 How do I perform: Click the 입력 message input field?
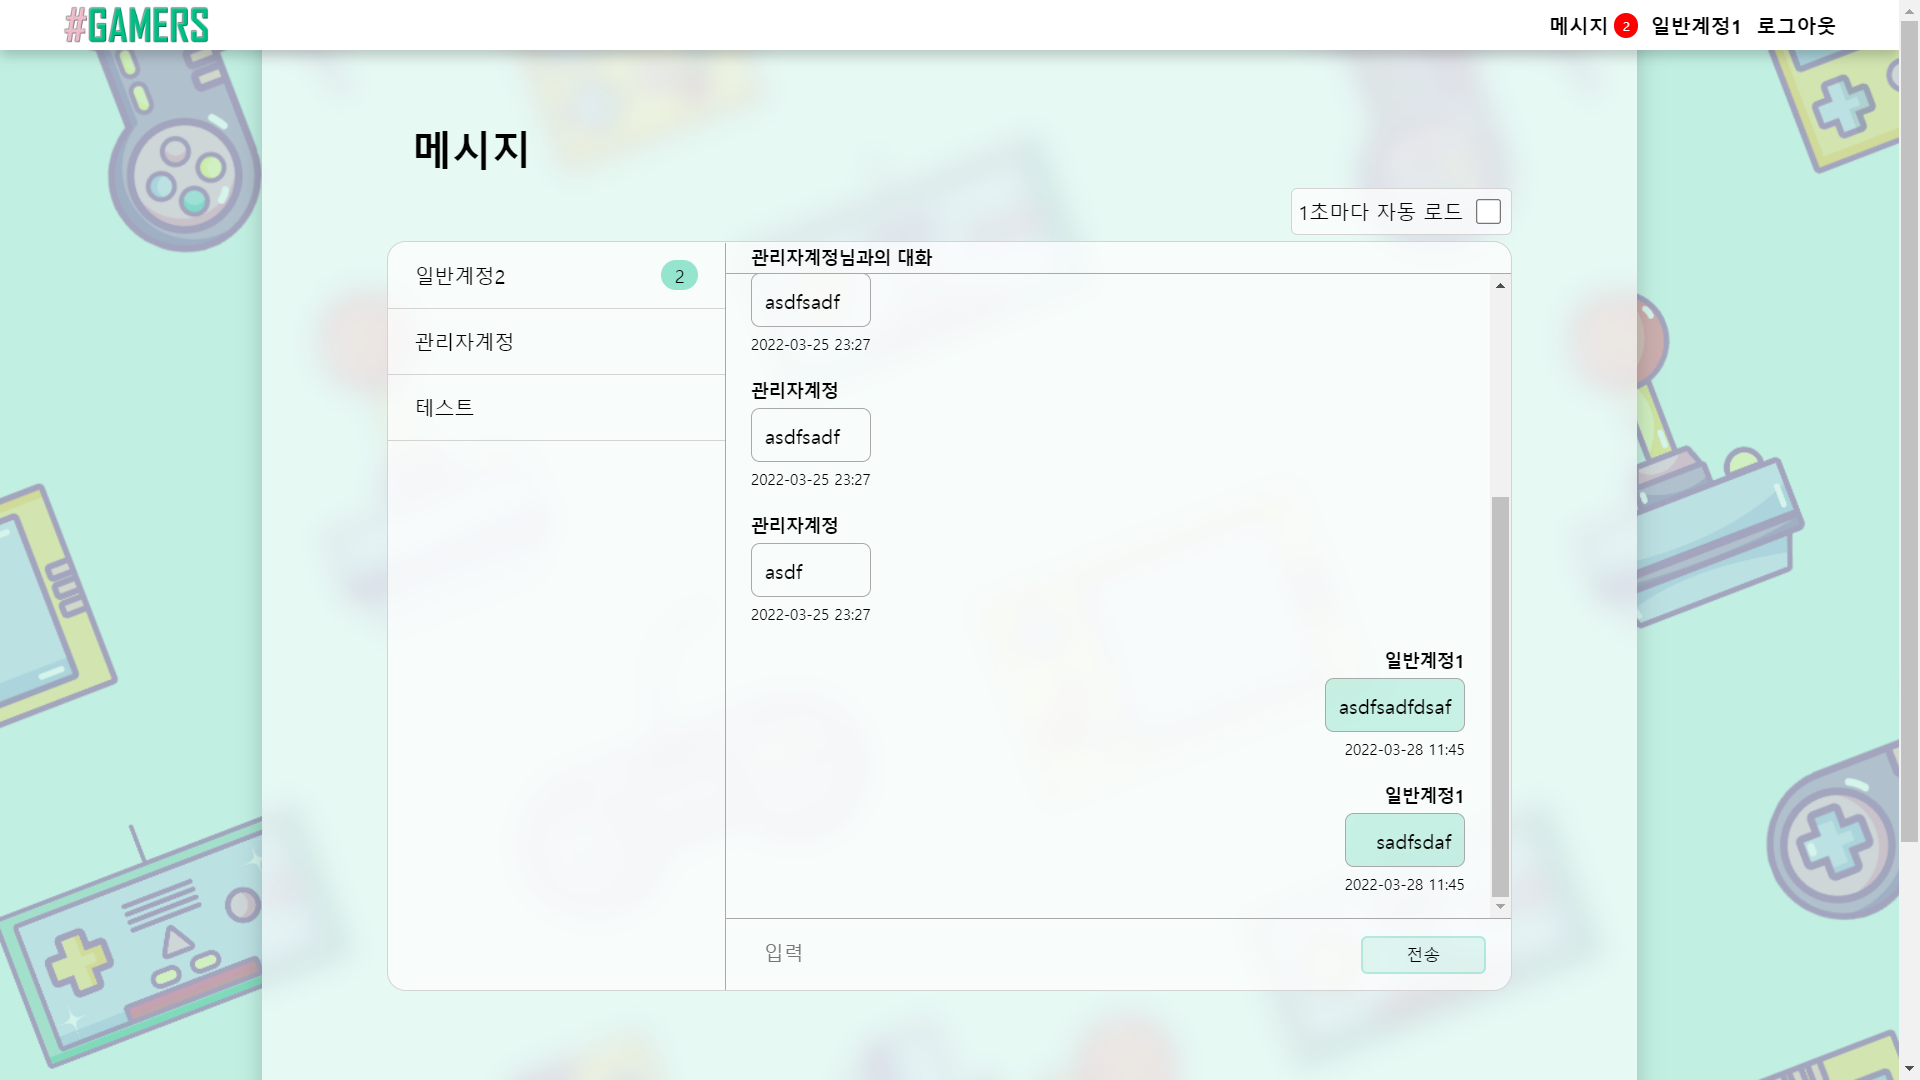pyautogui.click(x=1000, y=953)
